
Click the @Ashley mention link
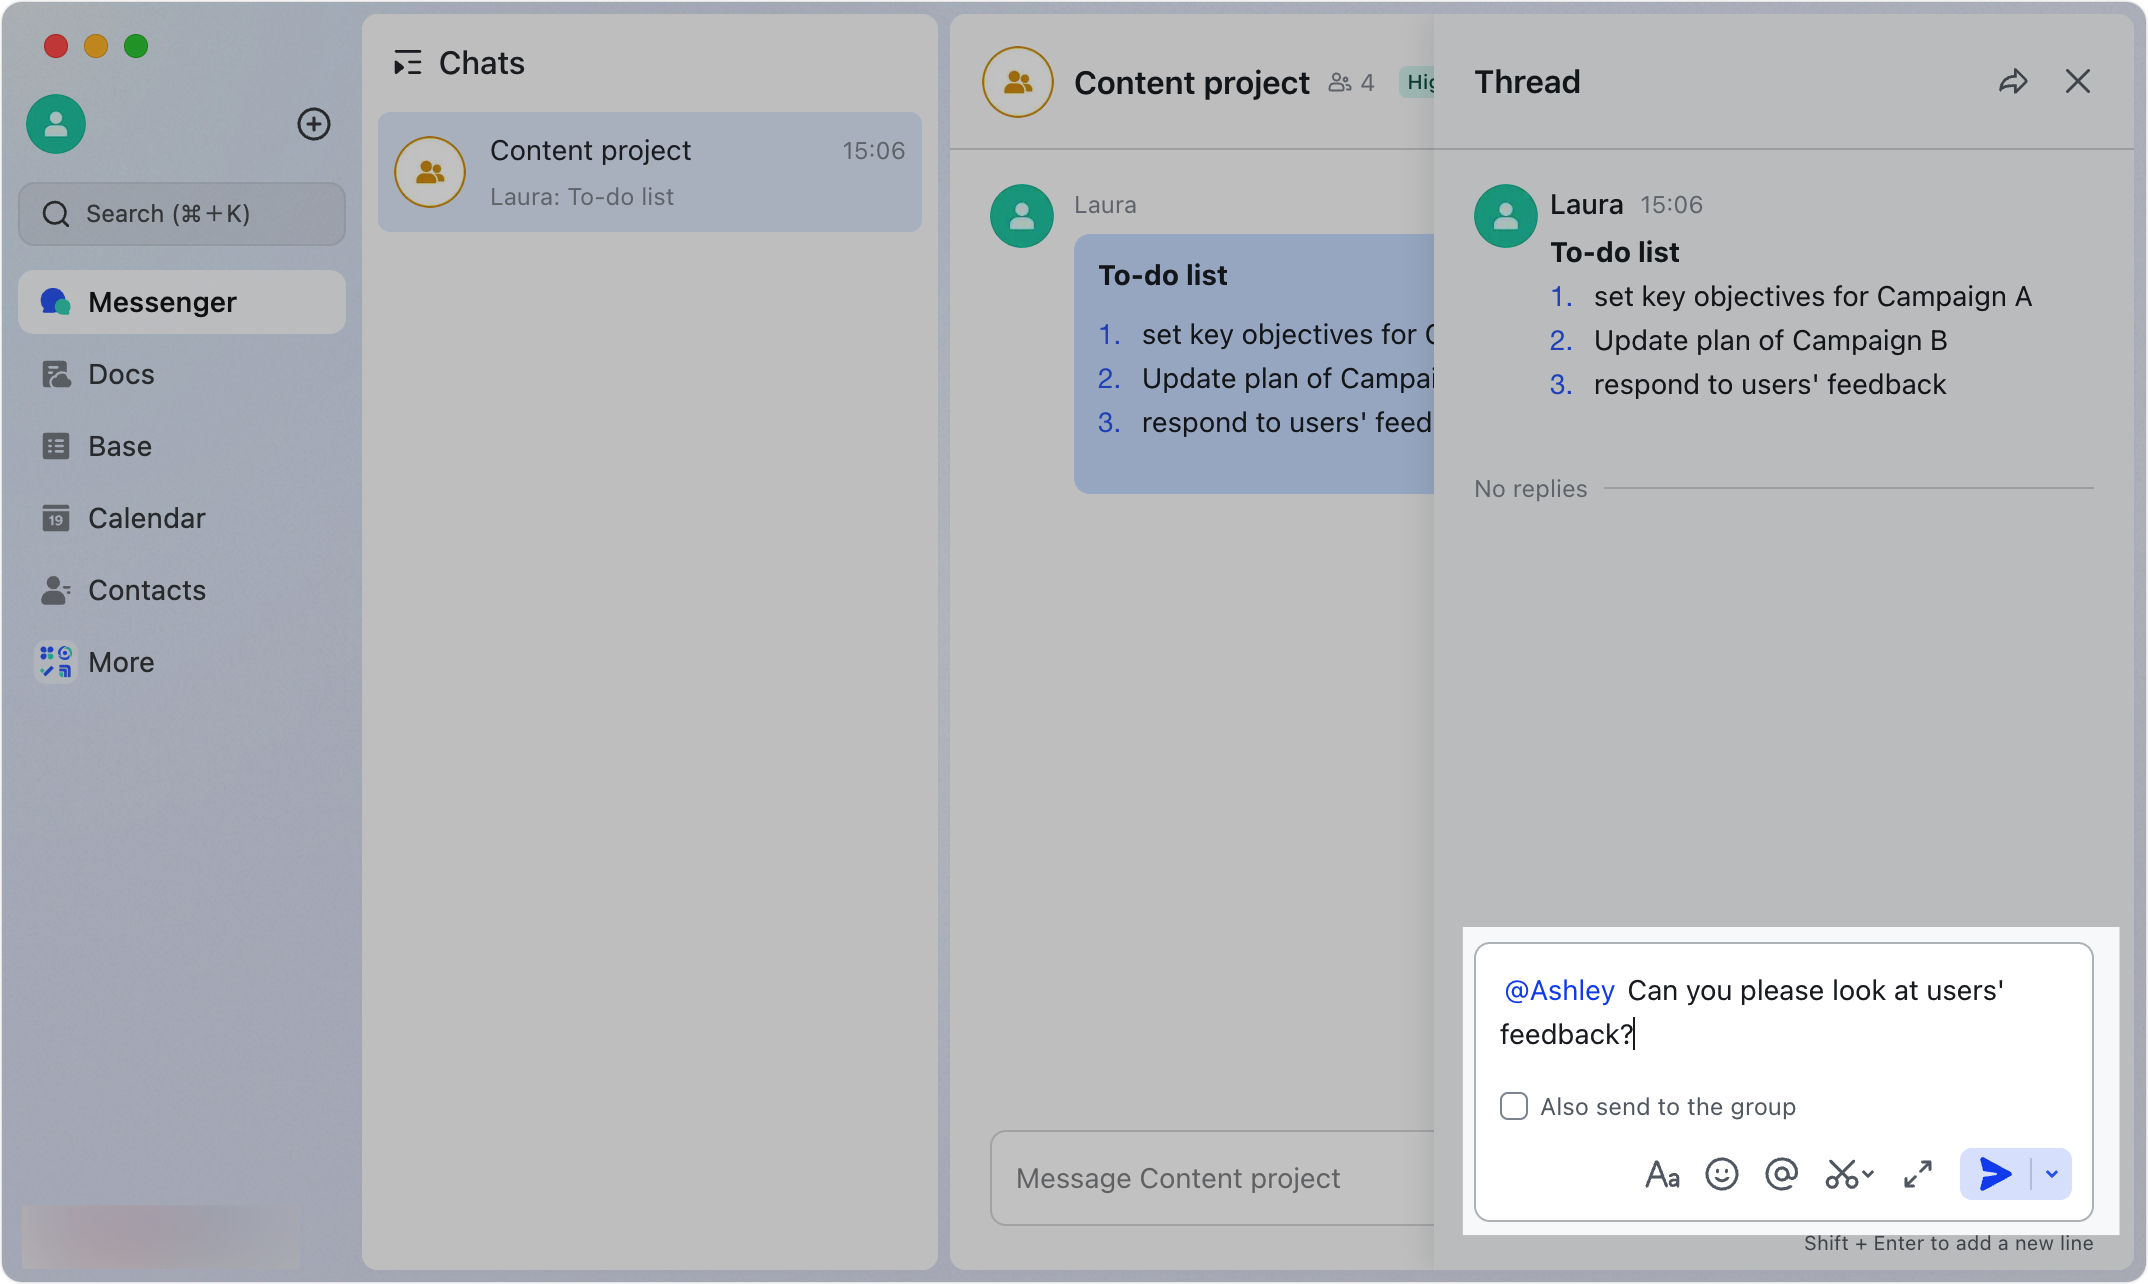(1559, 990)
